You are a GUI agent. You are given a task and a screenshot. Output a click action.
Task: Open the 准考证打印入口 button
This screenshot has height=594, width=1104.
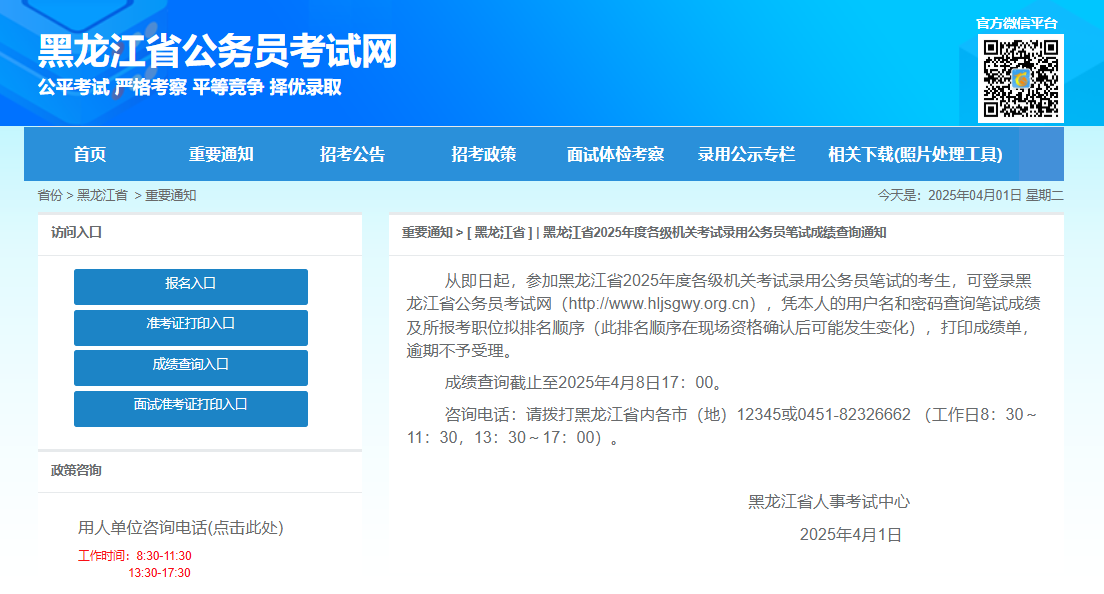tap(191, 327)
